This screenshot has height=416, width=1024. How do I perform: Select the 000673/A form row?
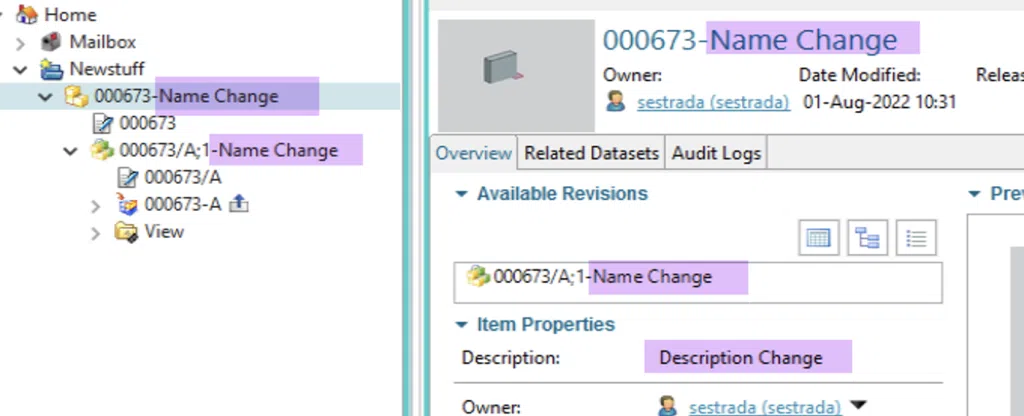(183, 177)
